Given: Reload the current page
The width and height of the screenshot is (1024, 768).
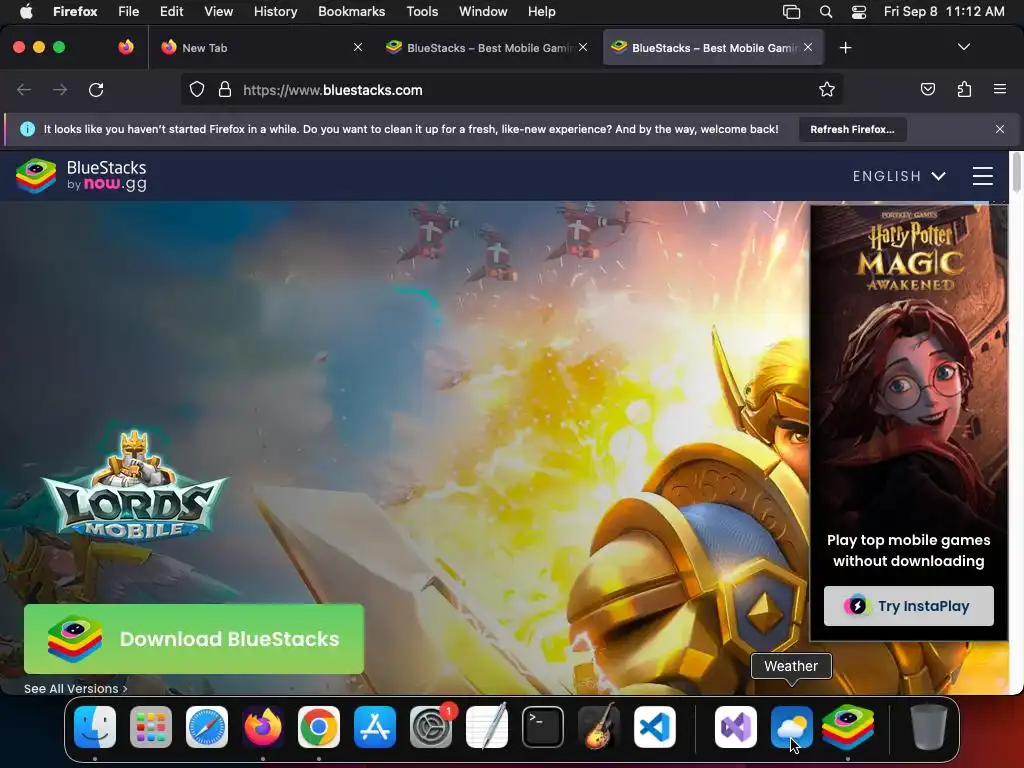Looking at the screenshot, I should click(96, 89).
